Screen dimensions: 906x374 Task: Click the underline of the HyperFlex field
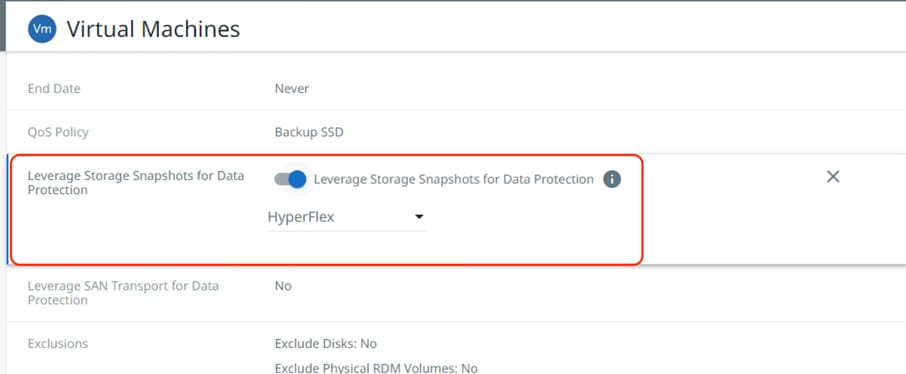click(347, 231)
